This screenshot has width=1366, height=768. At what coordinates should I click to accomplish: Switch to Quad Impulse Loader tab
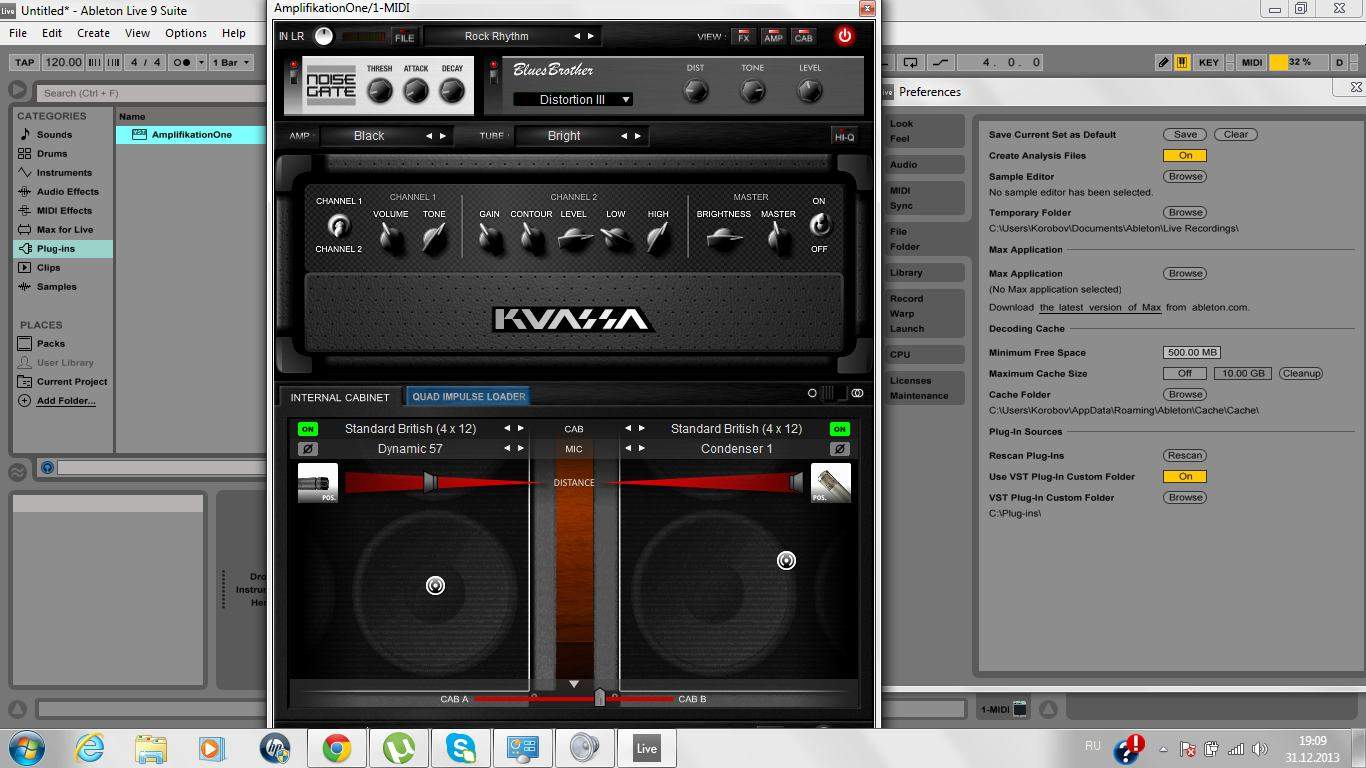click(x=468, y=397)
